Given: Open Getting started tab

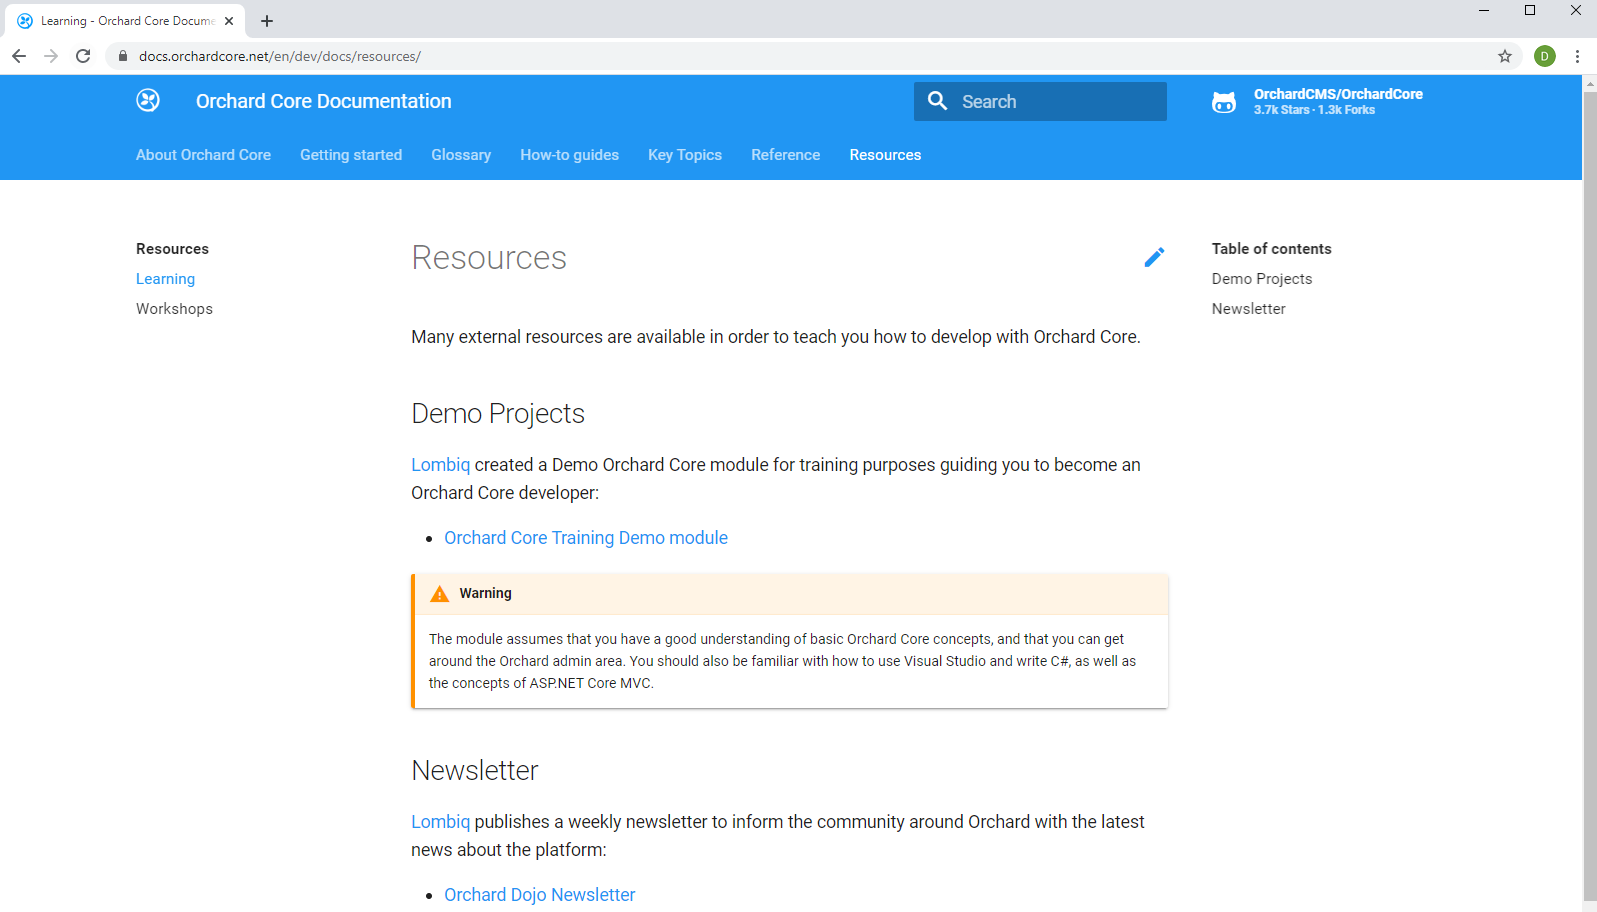Looking at the screenshot, I should click(x=351, y=155).
